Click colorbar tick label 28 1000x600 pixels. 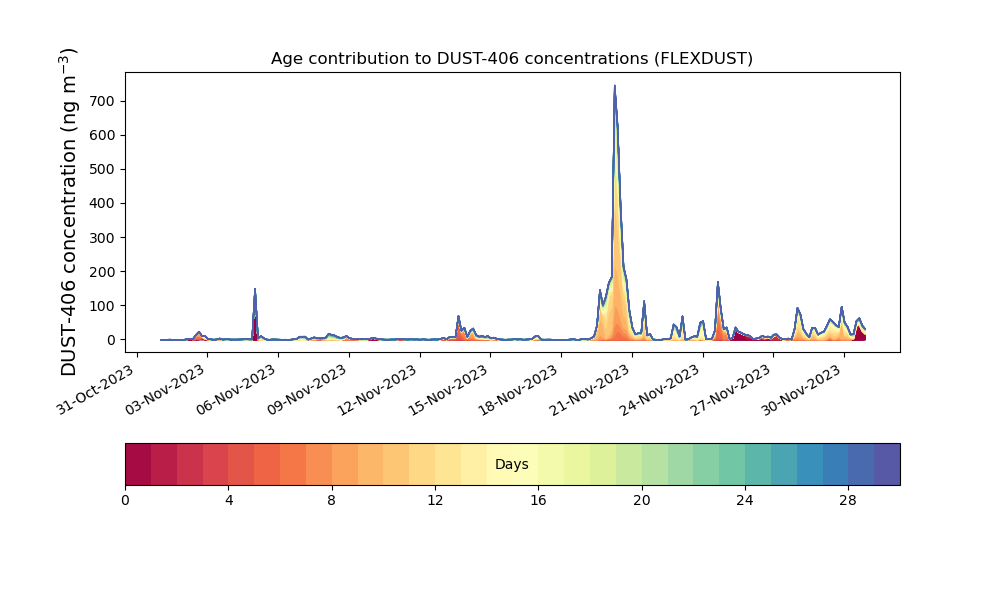click(x=848, y=501)
